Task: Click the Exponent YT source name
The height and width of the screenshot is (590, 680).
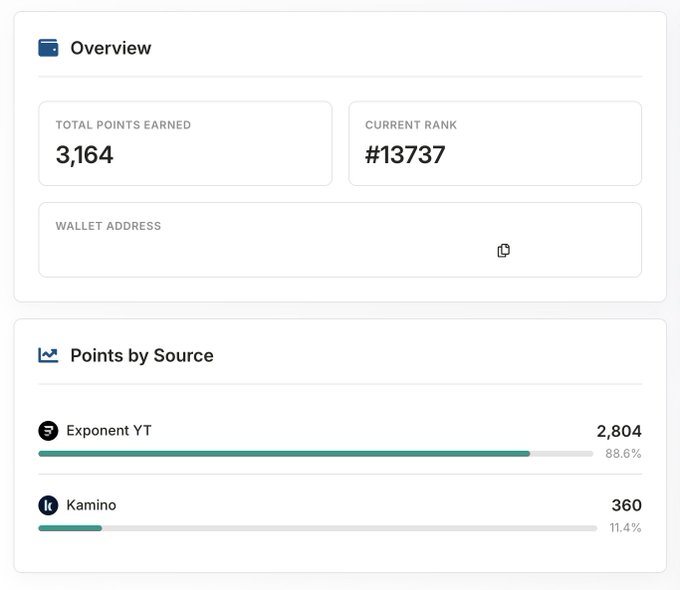Action: 109,430
